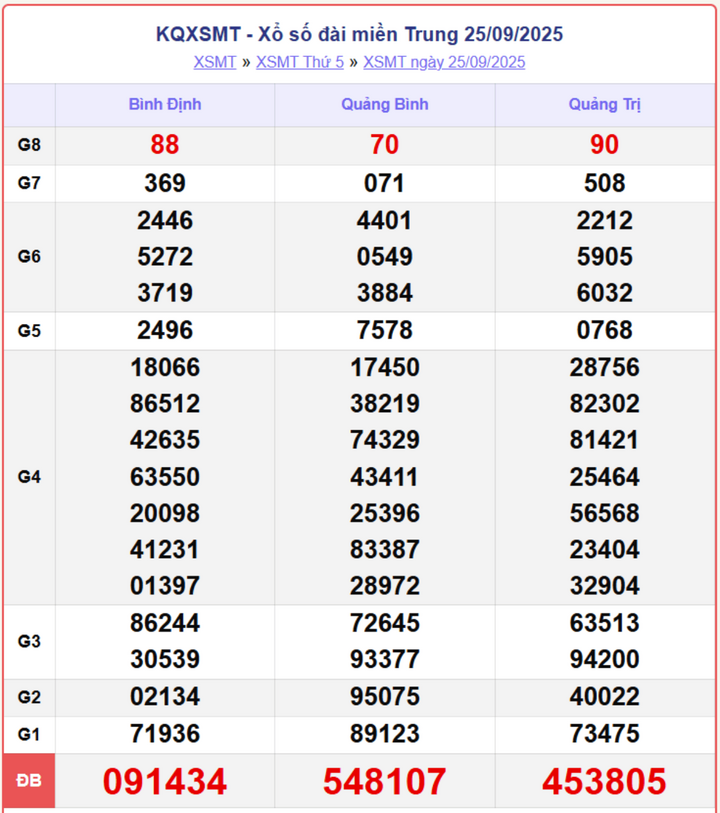The width and height of the screenshot is (720, 813).
Task: Select G6 number 2212
Action: click(604, 220)
